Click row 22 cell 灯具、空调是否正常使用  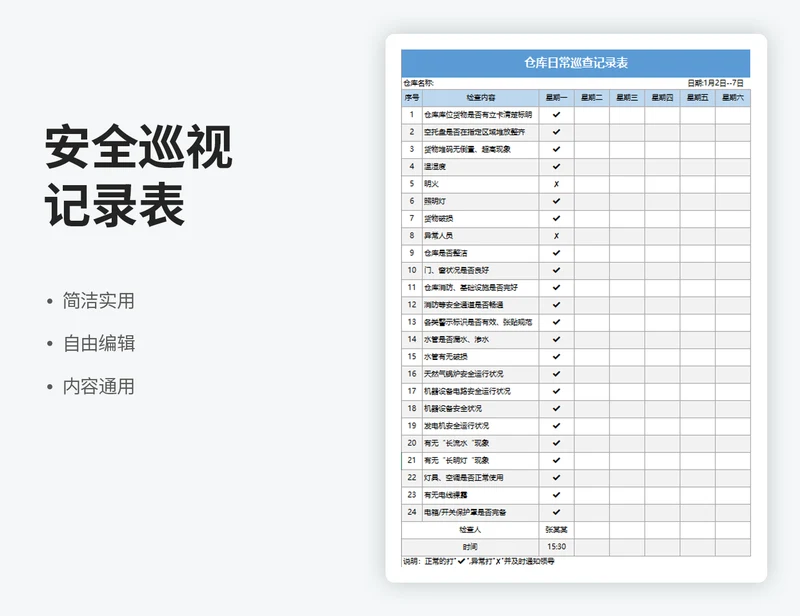(481, 478)
